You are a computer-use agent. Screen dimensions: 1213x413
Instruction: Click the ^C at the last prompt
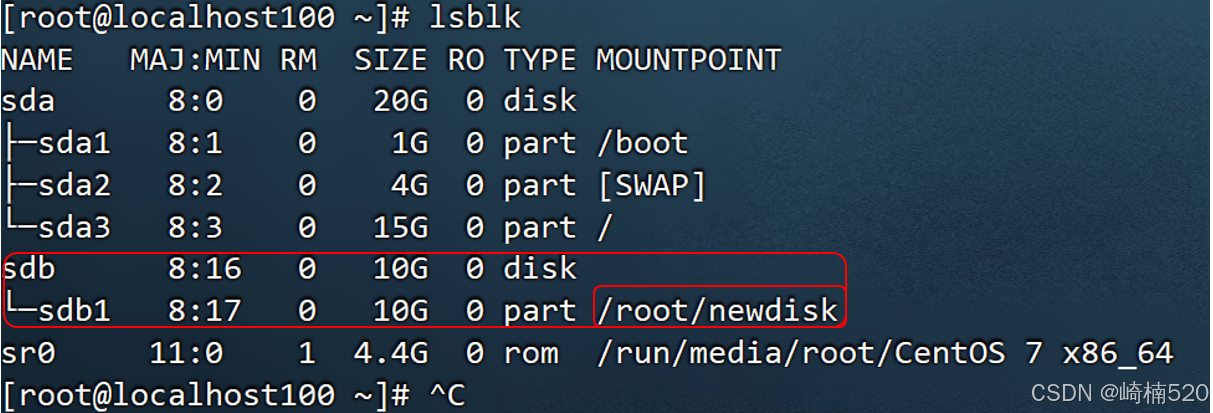[447, 394]
